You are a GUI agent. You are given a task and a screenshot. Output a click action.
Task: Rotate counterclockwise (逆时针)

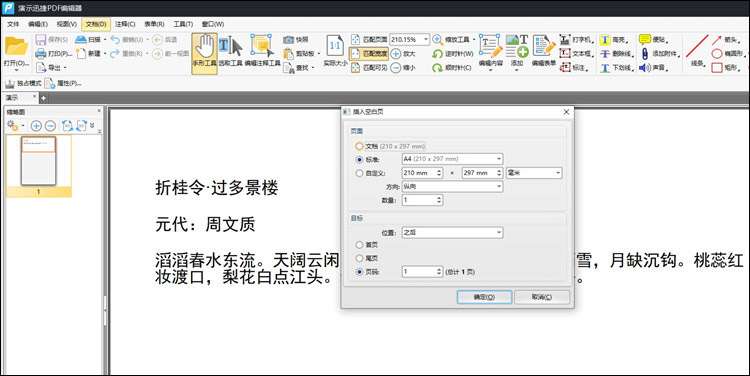[x=437, y=54]
